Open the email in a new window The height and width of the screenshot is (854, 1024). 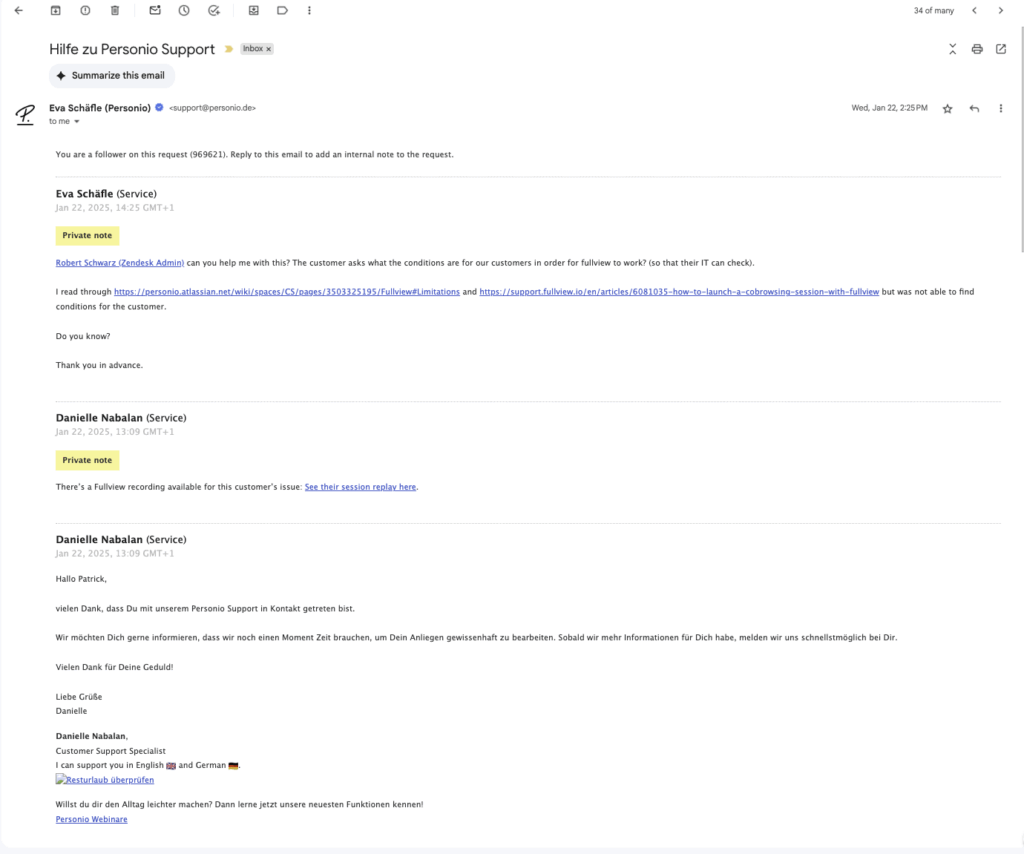pos(1001,49)
